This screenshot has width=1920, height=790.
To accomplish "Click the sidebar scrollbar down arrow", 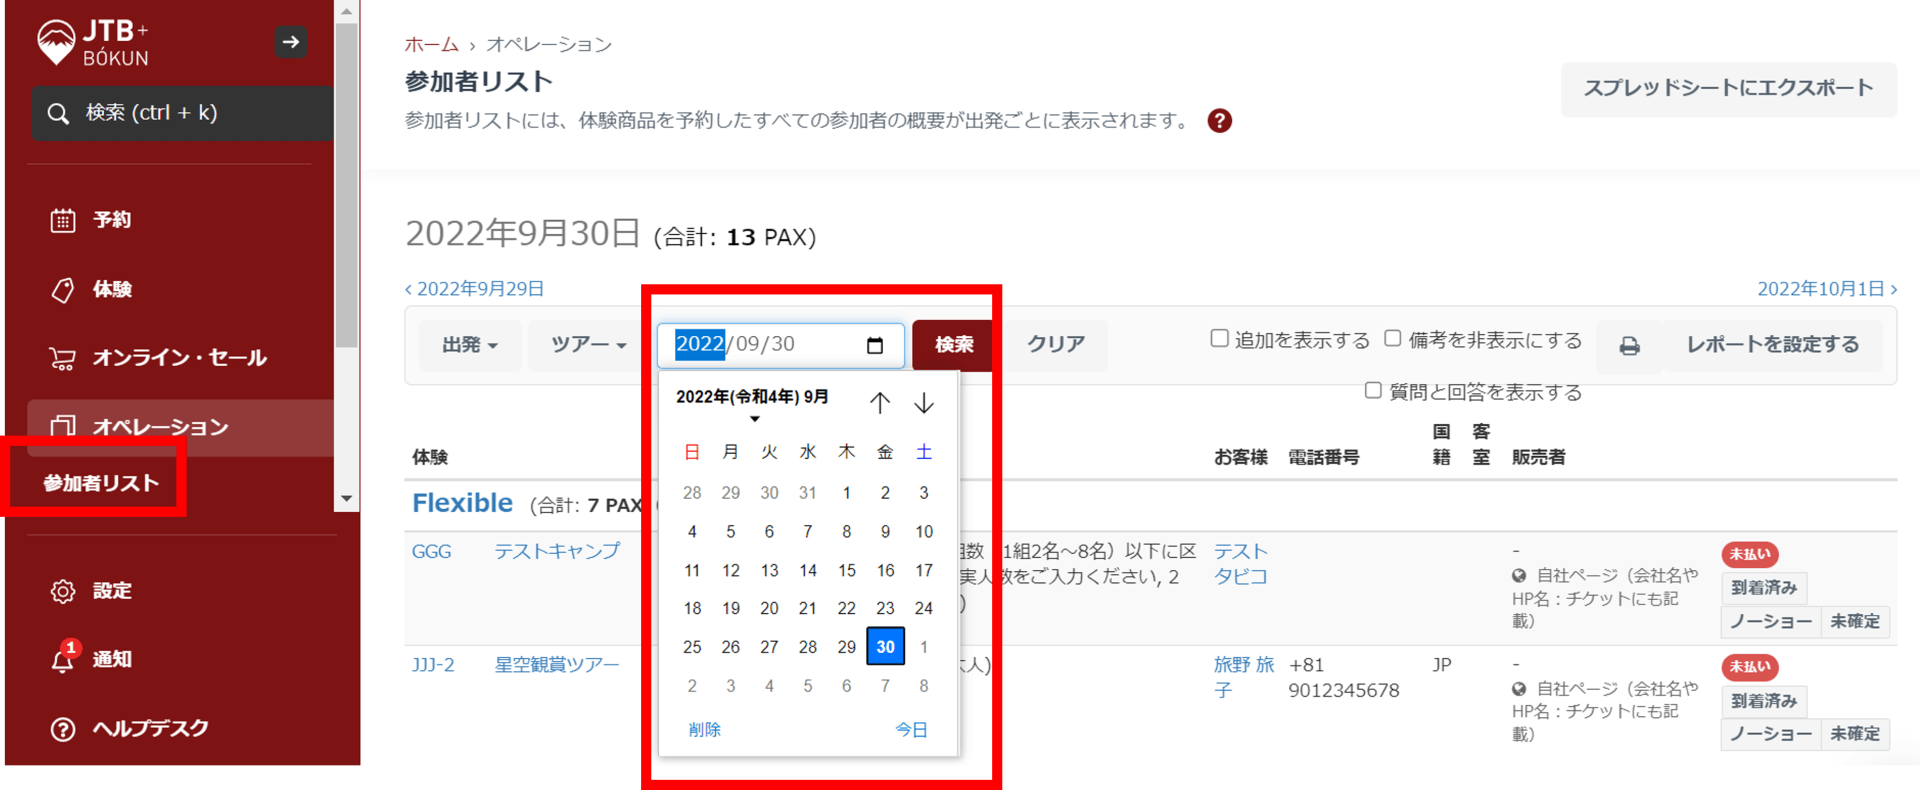I will pyautogui.click(x=346, y=498).
